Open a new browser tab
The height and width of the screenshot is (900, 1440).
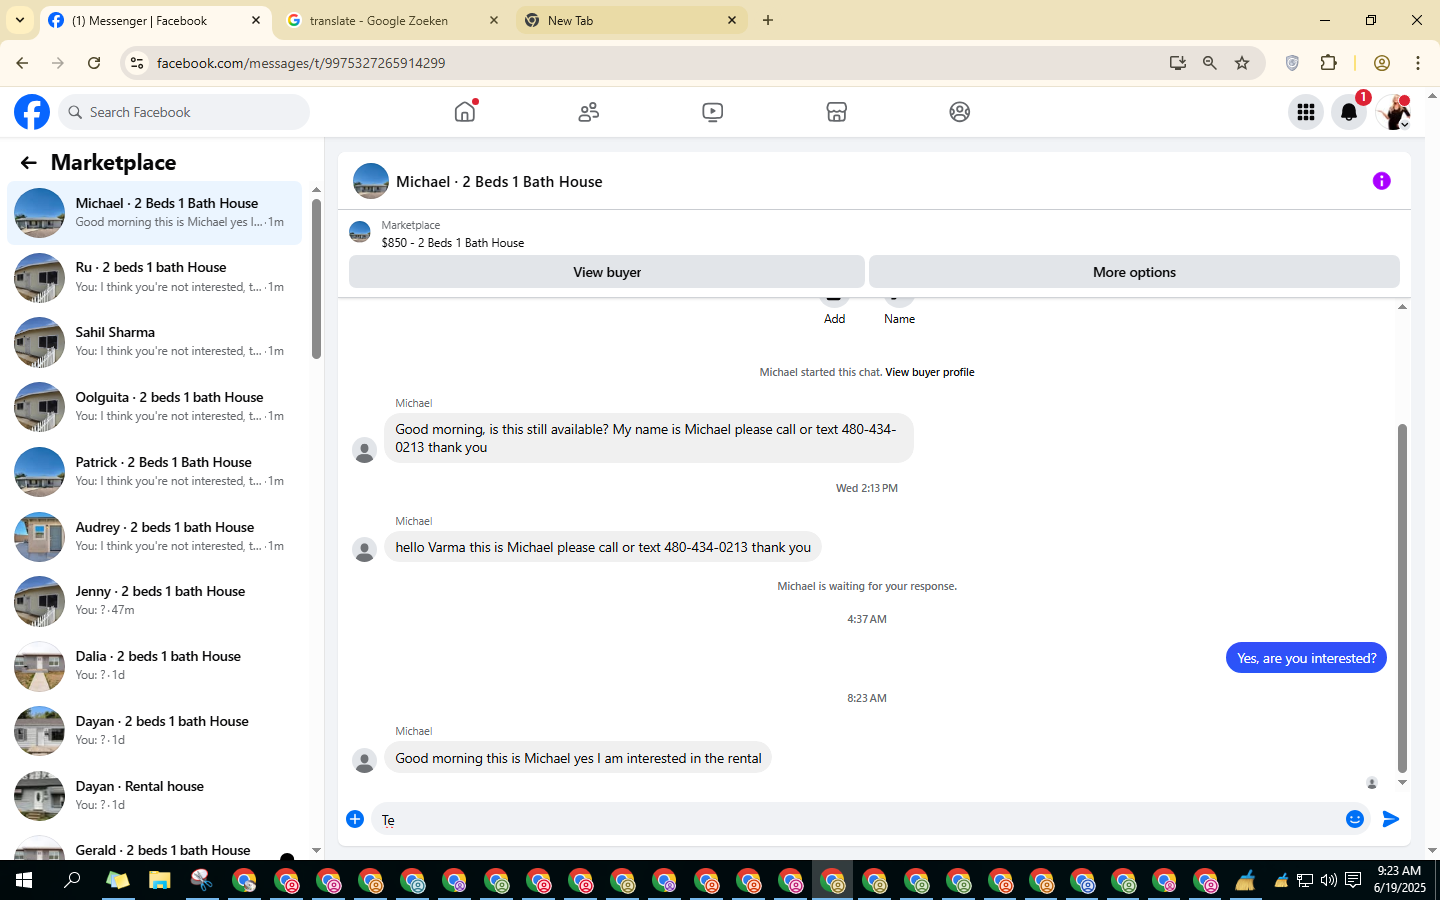[x=768, y=20]
